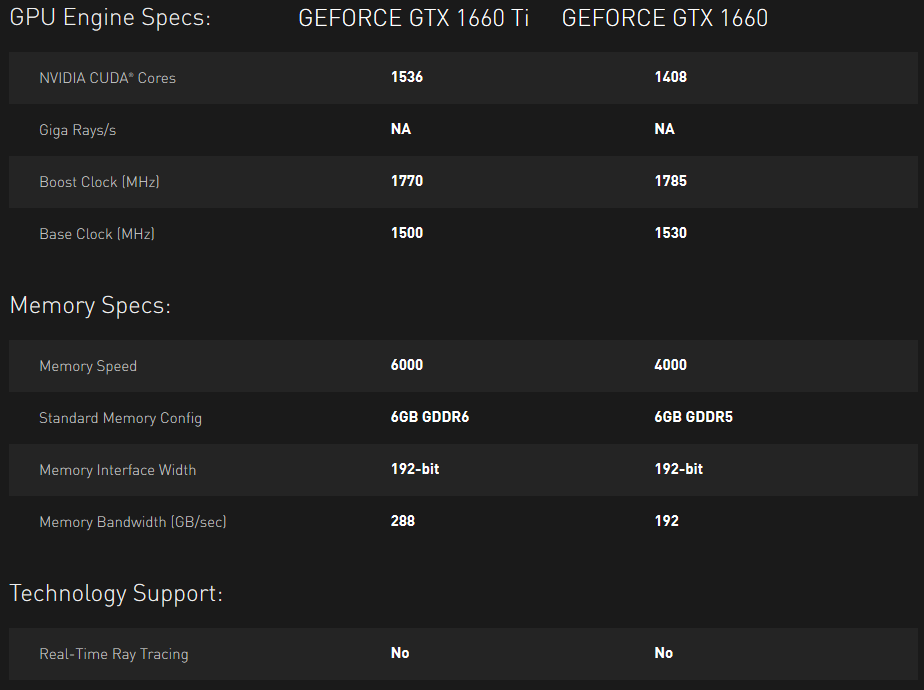The image size is (924, 690).
Task: Select the Memory Specs section heading
Action: coord(90,305)
